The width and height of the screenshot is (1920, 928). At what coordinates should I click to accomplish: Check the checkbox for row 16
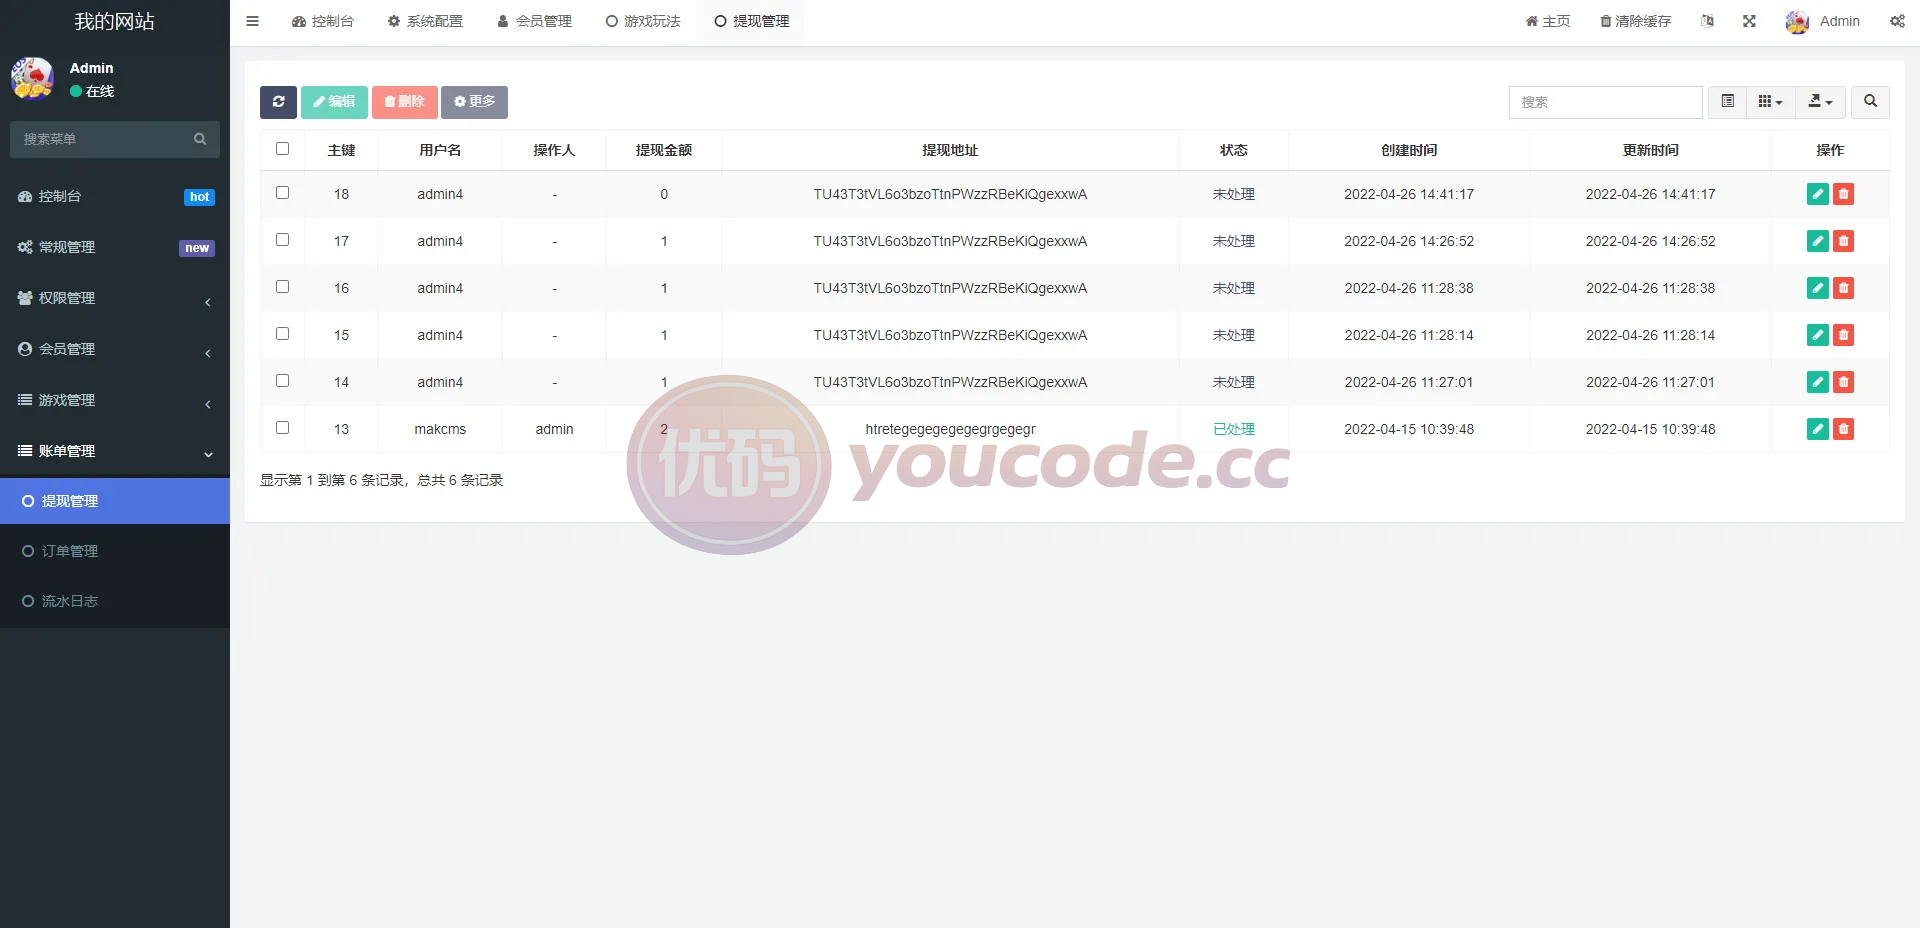282,287
